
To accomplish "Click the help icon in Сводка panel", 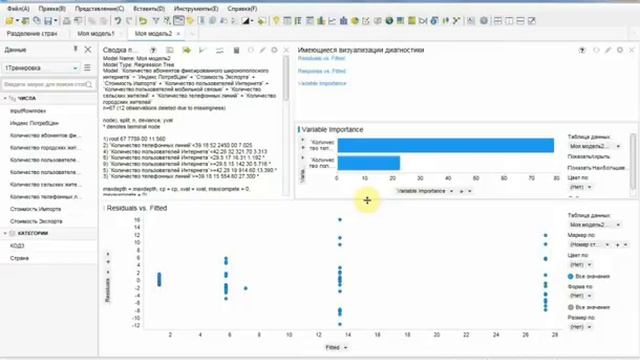I will pos(153,50).
